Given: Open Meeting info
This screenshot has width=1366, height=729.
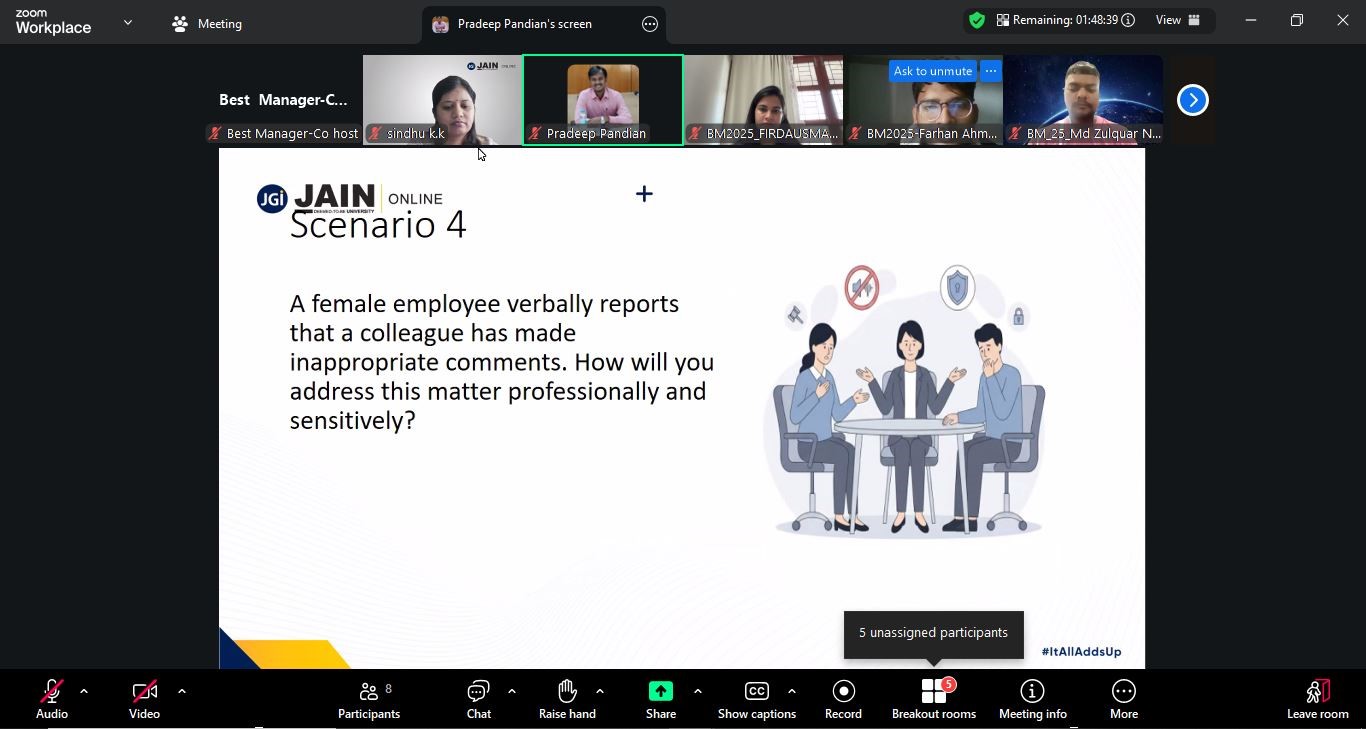Looking at the screenshot, I should click(x=1032, y=699).
